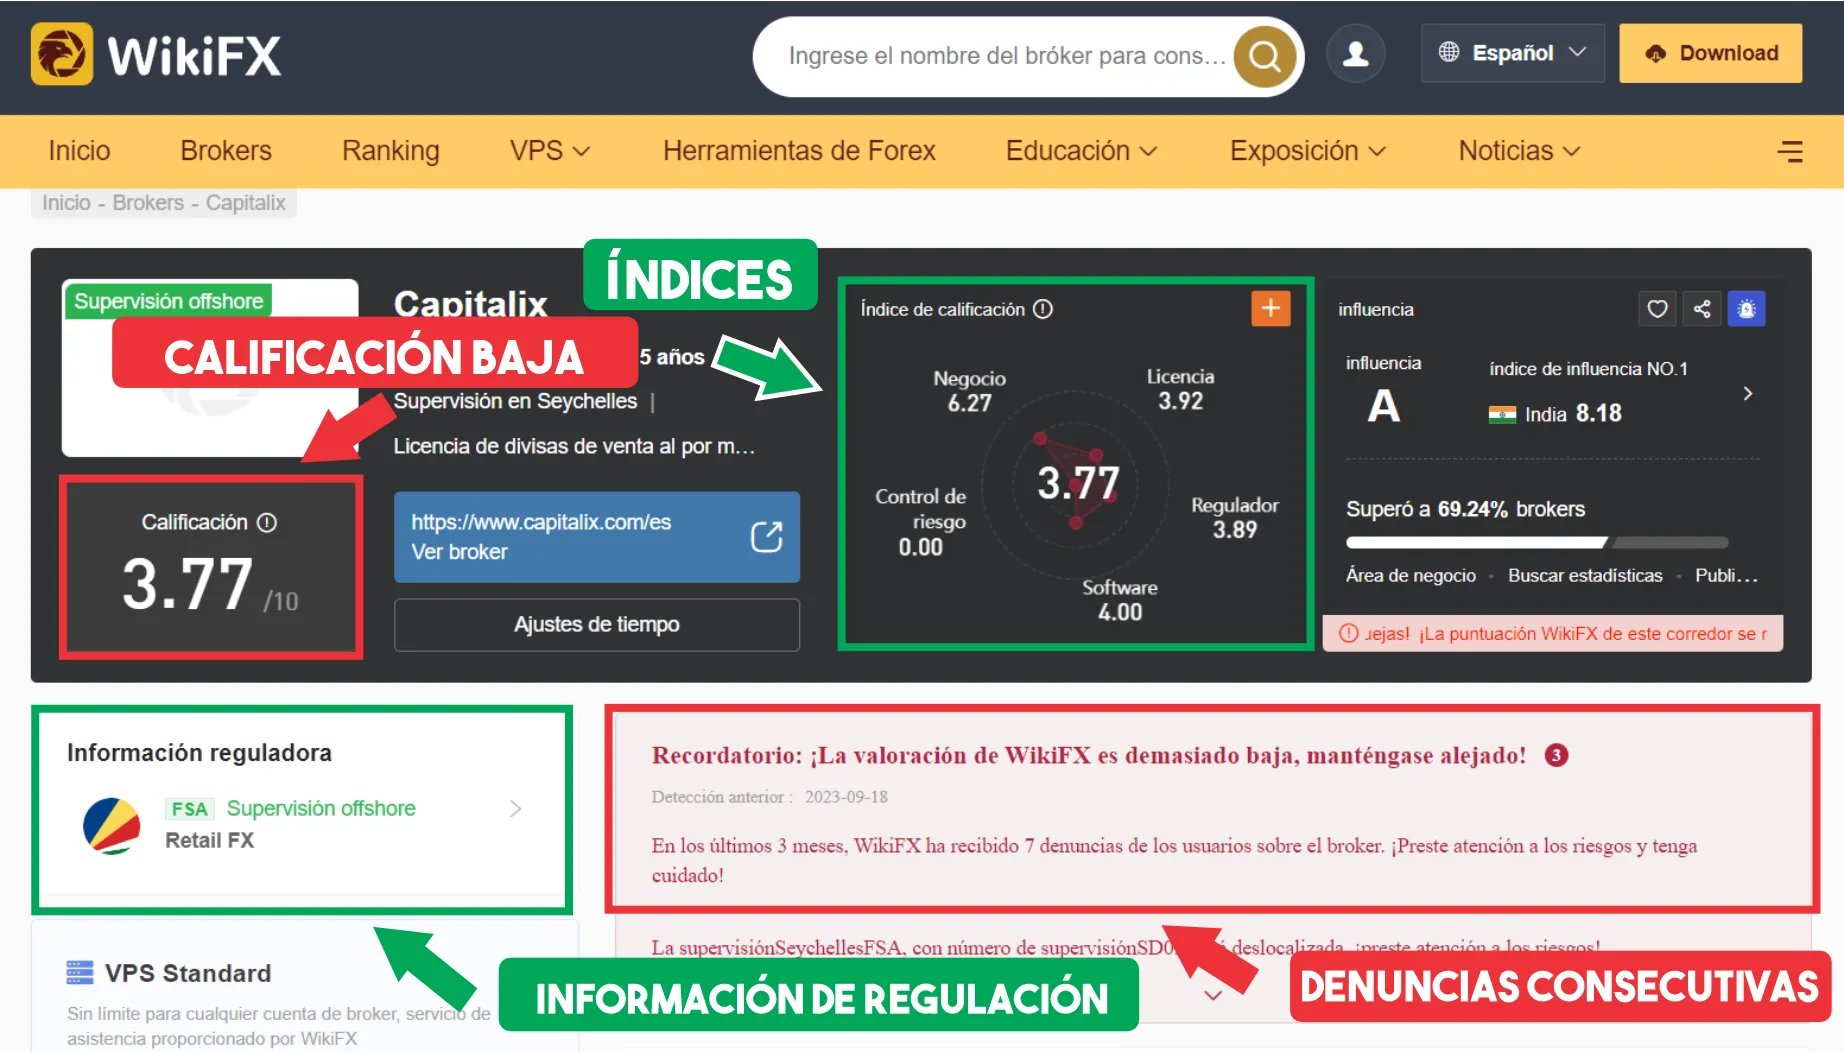Select the Área de negocio tab
Screen dimensions: 1844x1052
coord(1411,575)
